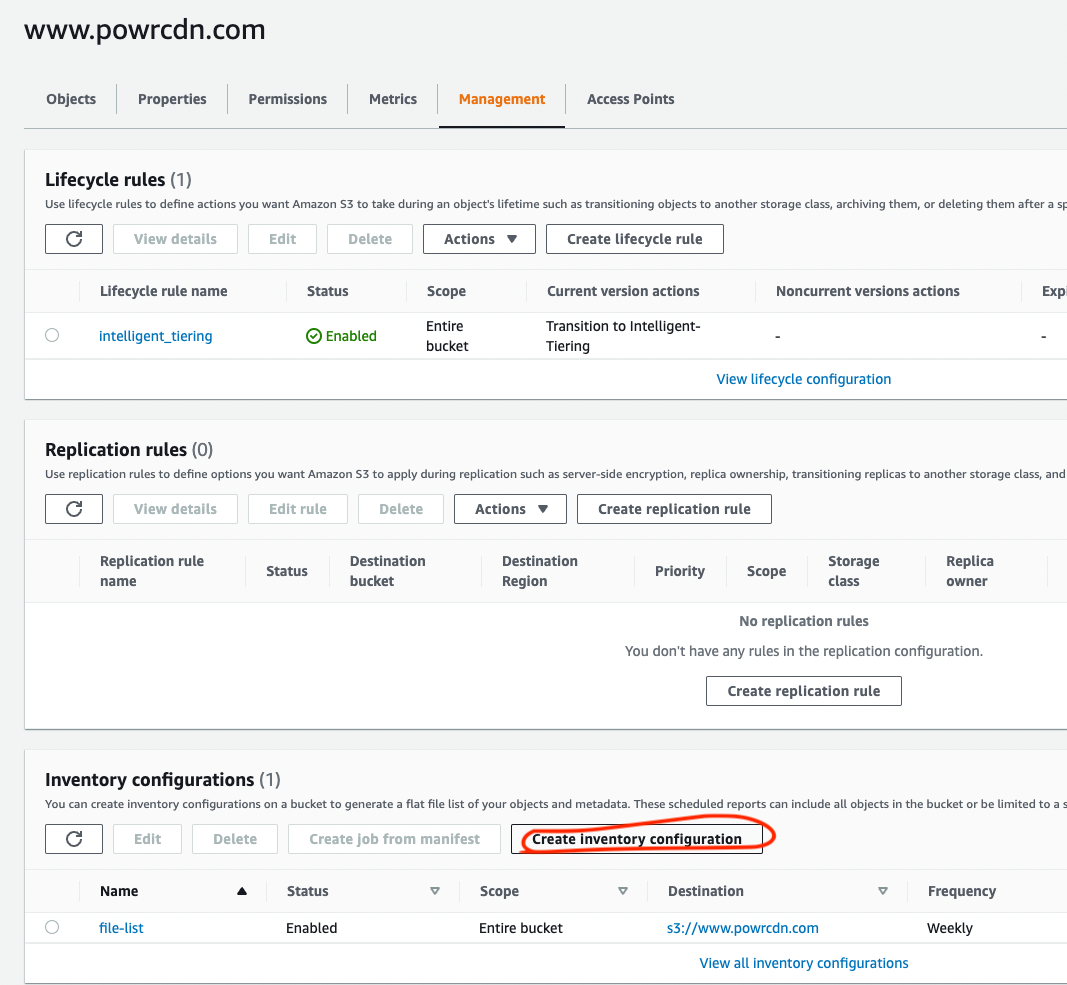Open View lifecycle configuration link
This screenshot has width=1067, height=985.
point(803,379)
